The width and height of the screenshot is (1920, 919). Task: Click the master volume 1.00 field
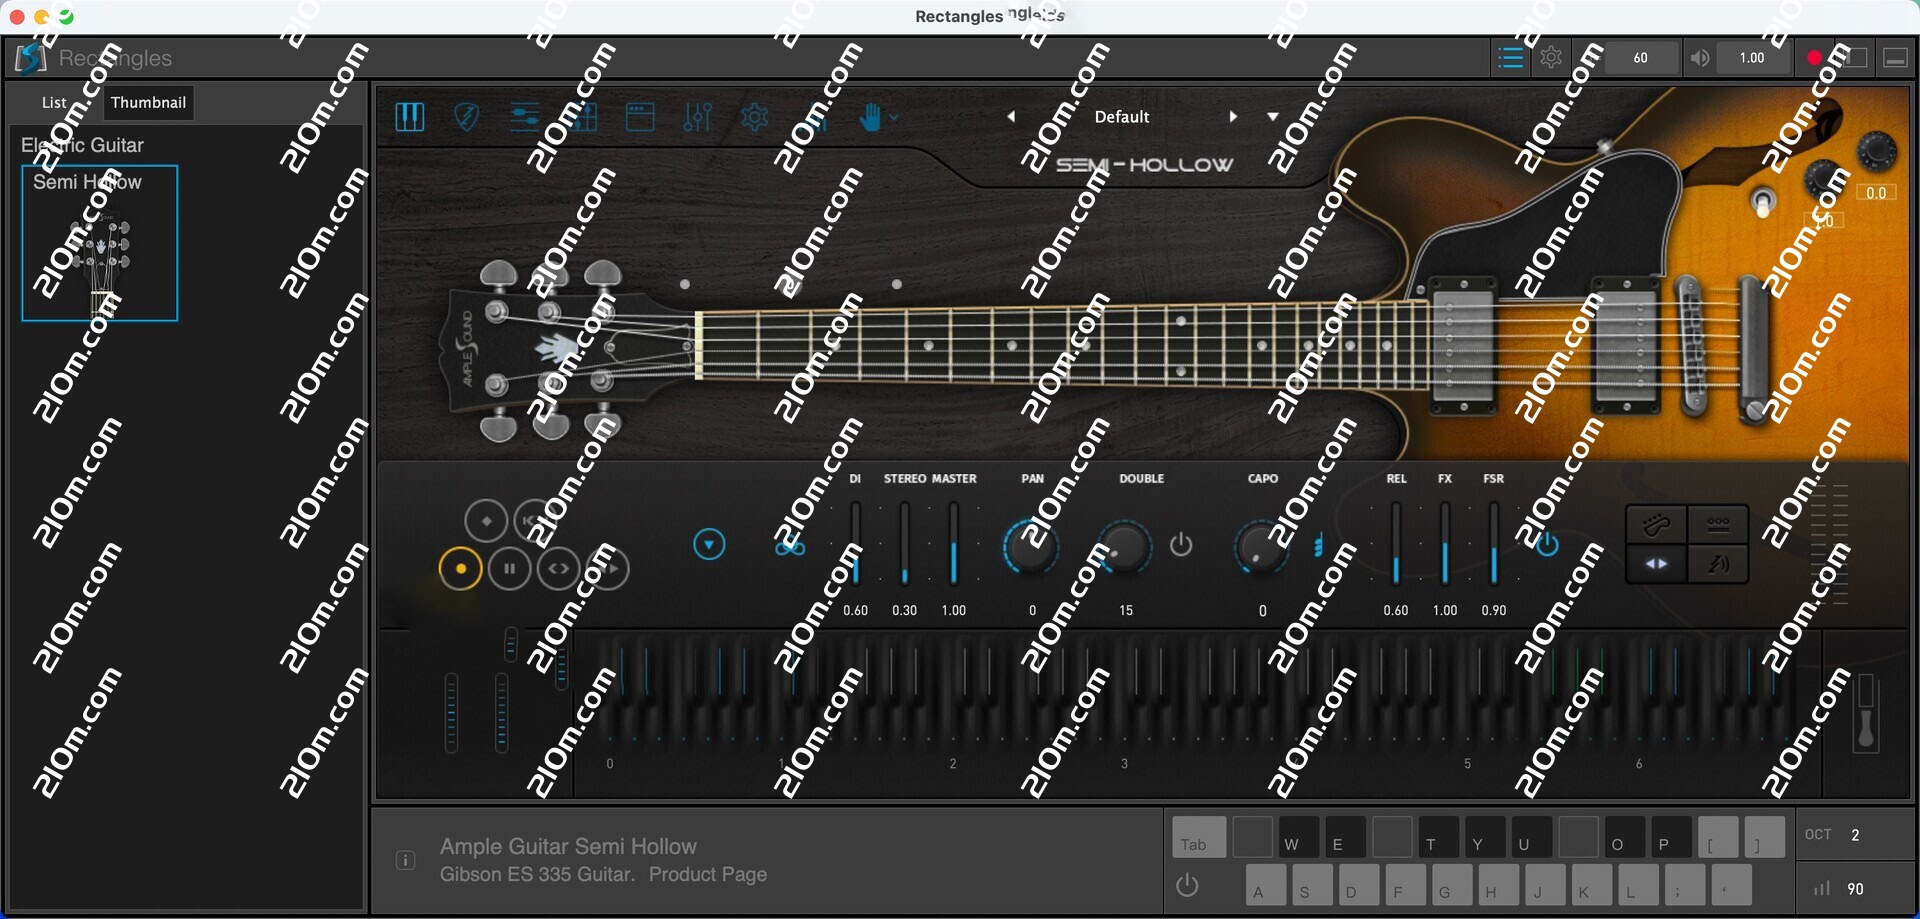click(x=1752, y=58)
